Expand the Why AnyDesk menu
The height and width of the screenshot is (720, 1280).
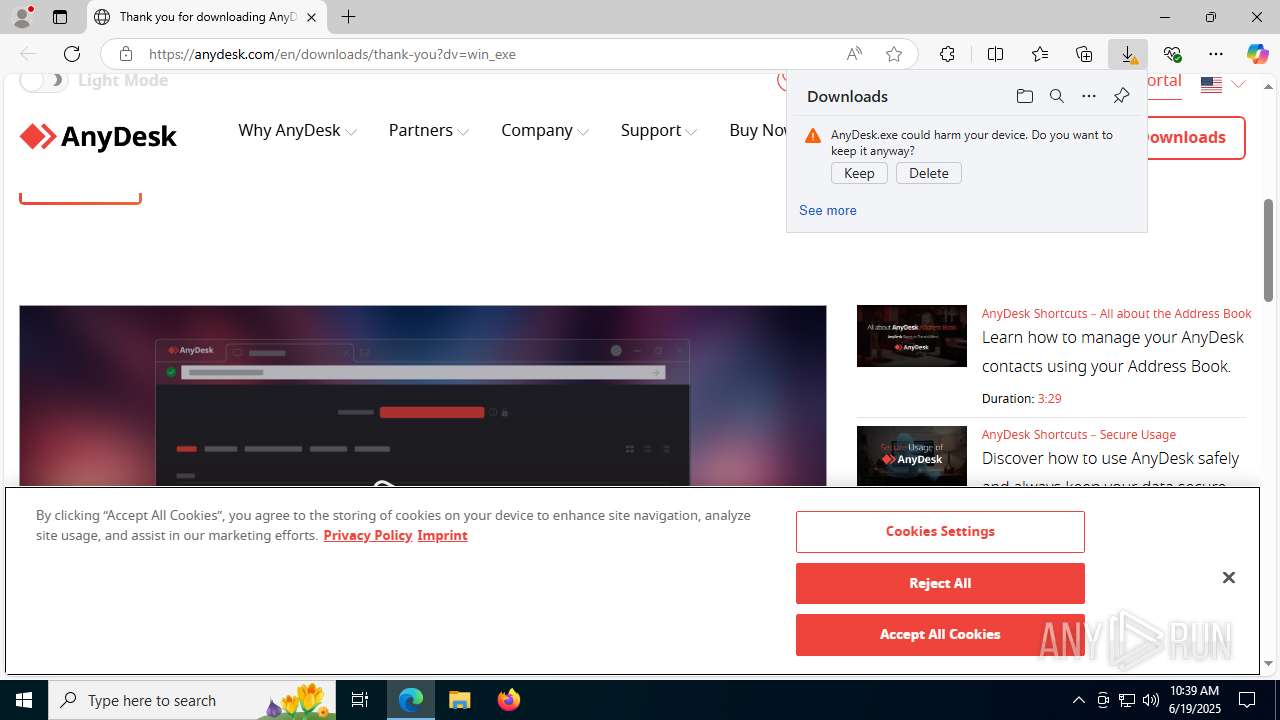coord(297,130)
